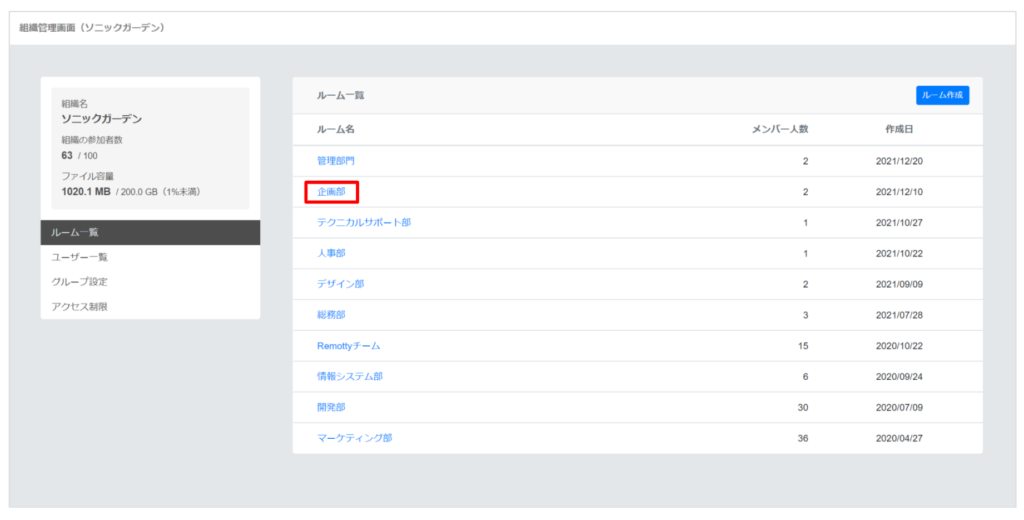Click the date 2021/12/10 for 企画部
This screenshot has width=1024, height=520.
(x=899, y=192)
